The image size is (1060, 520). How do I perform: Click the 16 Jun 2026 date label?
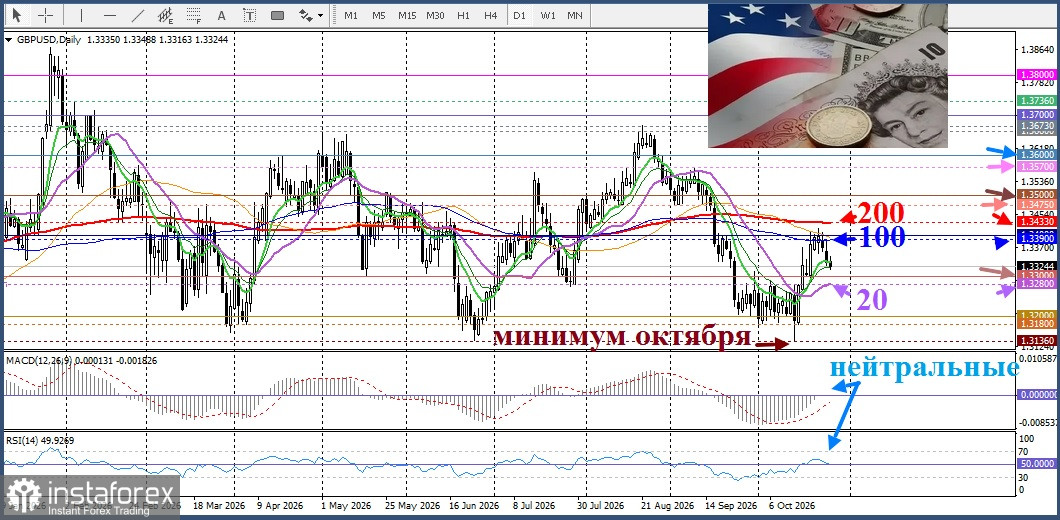pos(474,506)
